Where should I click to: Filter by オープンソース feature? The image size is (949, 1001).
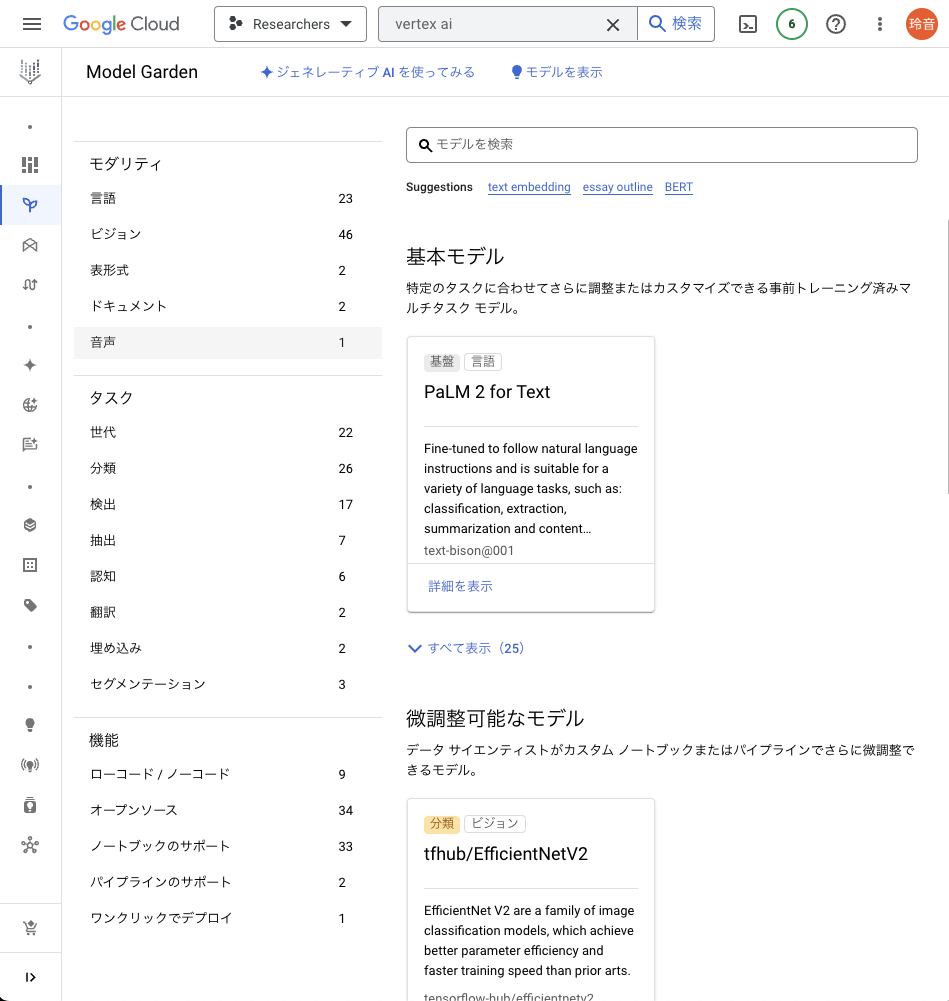click(x=228, y=811)
